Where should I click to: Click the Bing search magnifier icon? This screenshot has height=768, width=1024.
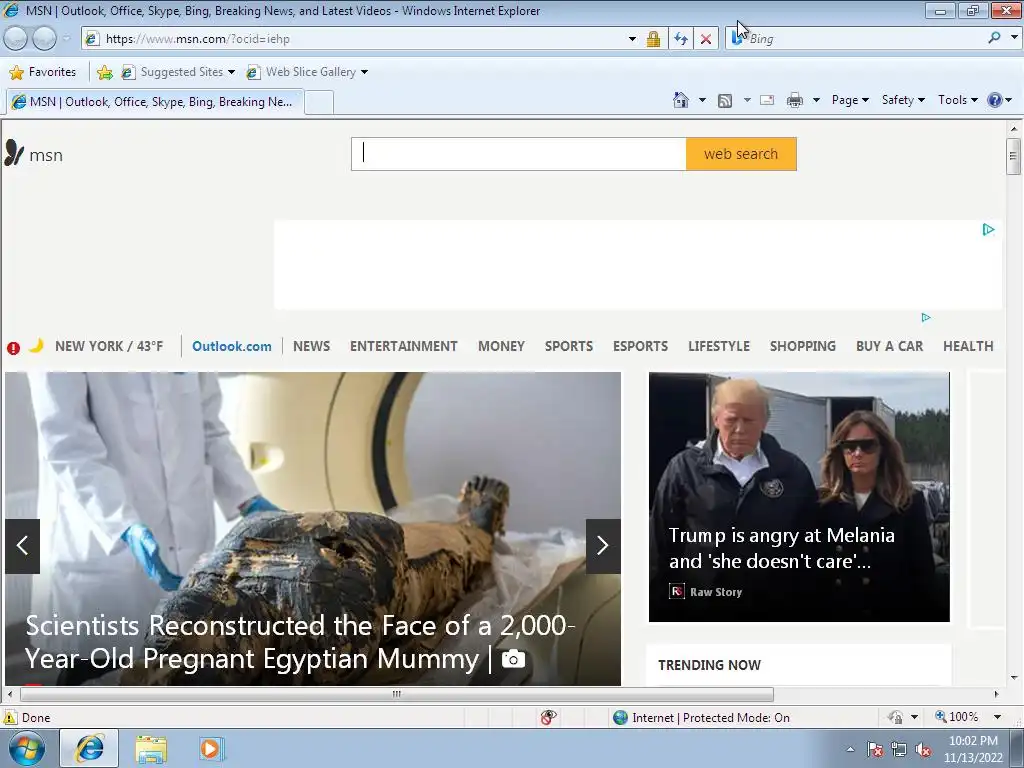coord(995,38)
